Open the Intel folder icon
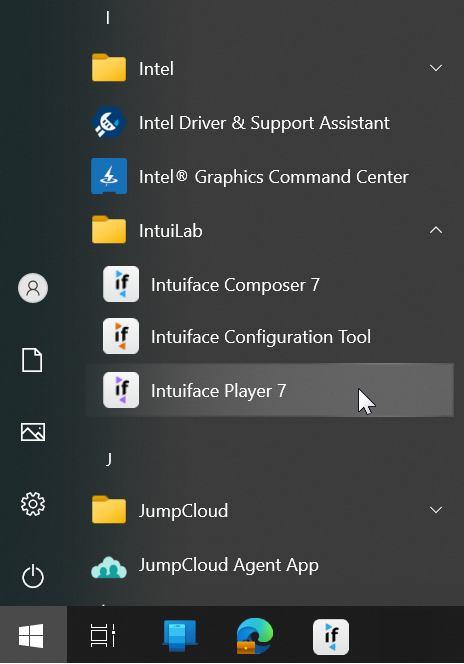 click(x=109, y=68)
